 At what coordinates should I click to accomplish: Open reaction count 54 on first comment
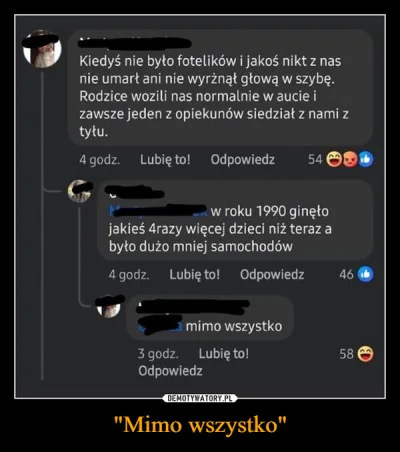315,160
